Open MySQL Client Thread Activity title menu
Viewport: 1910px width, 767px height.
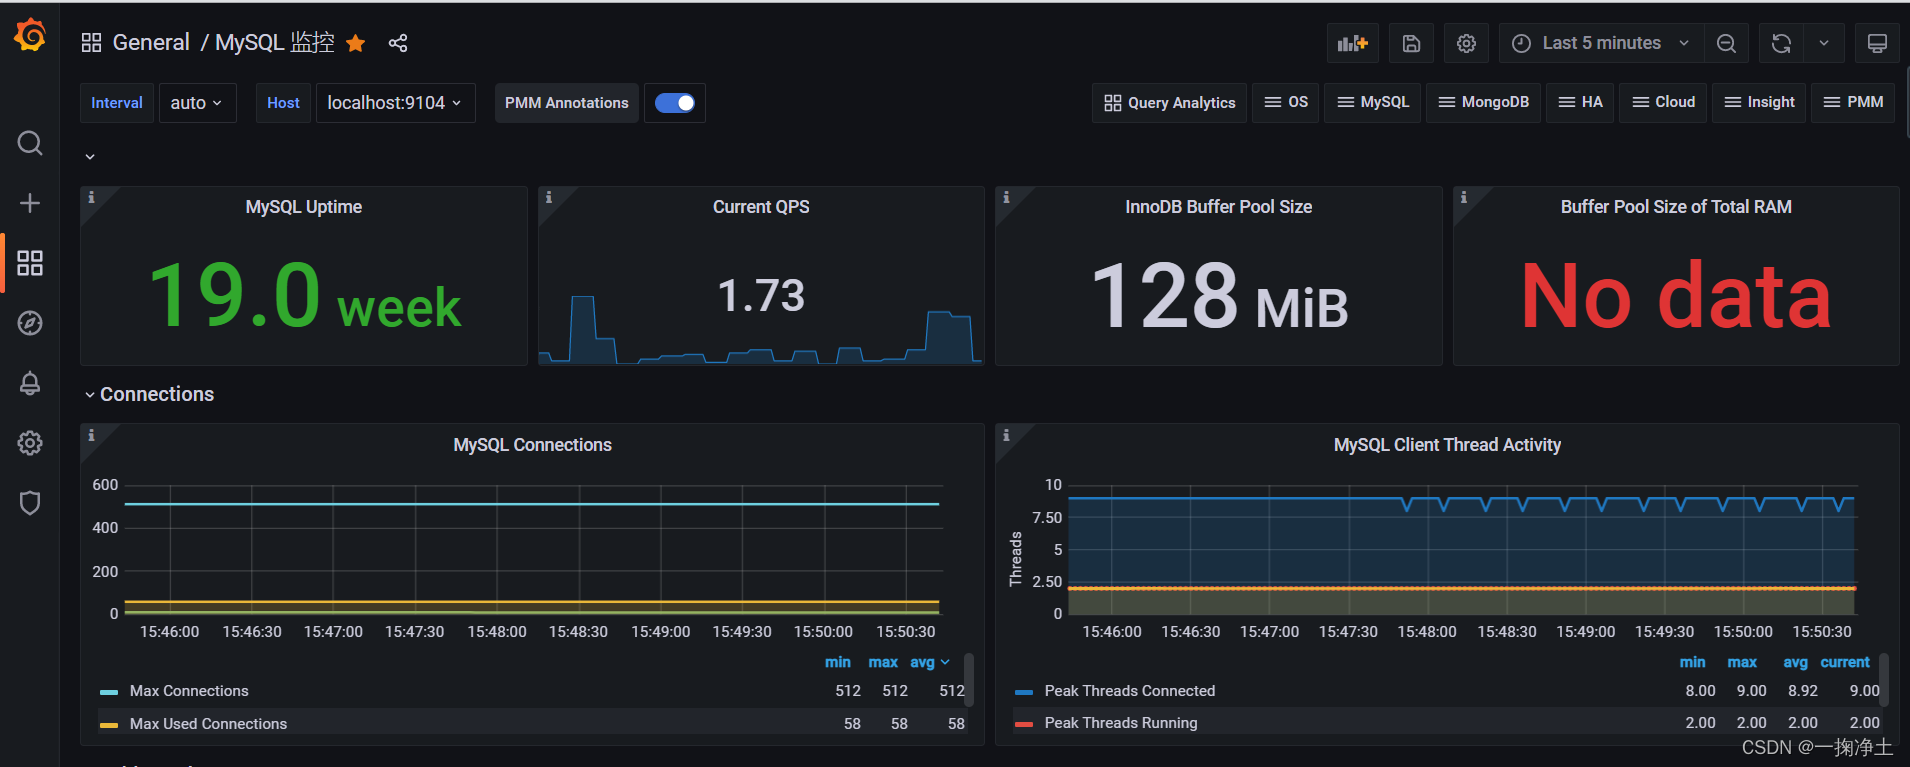click(x=1447, y=445)
